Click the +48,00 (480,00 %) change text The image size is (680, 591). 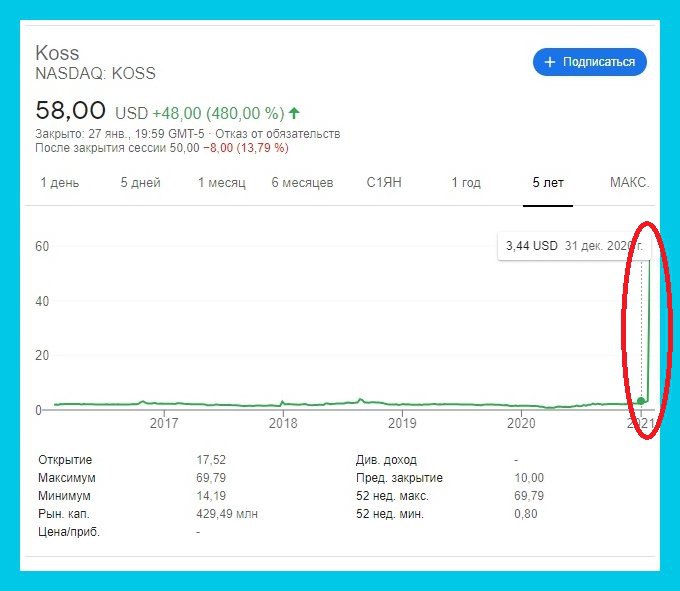(x=218, y=114)
